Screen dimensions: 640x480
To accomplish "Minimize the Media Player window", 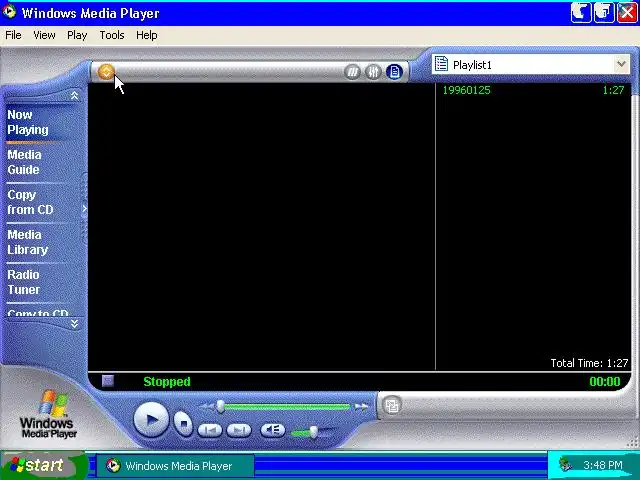I will [580, 13].
